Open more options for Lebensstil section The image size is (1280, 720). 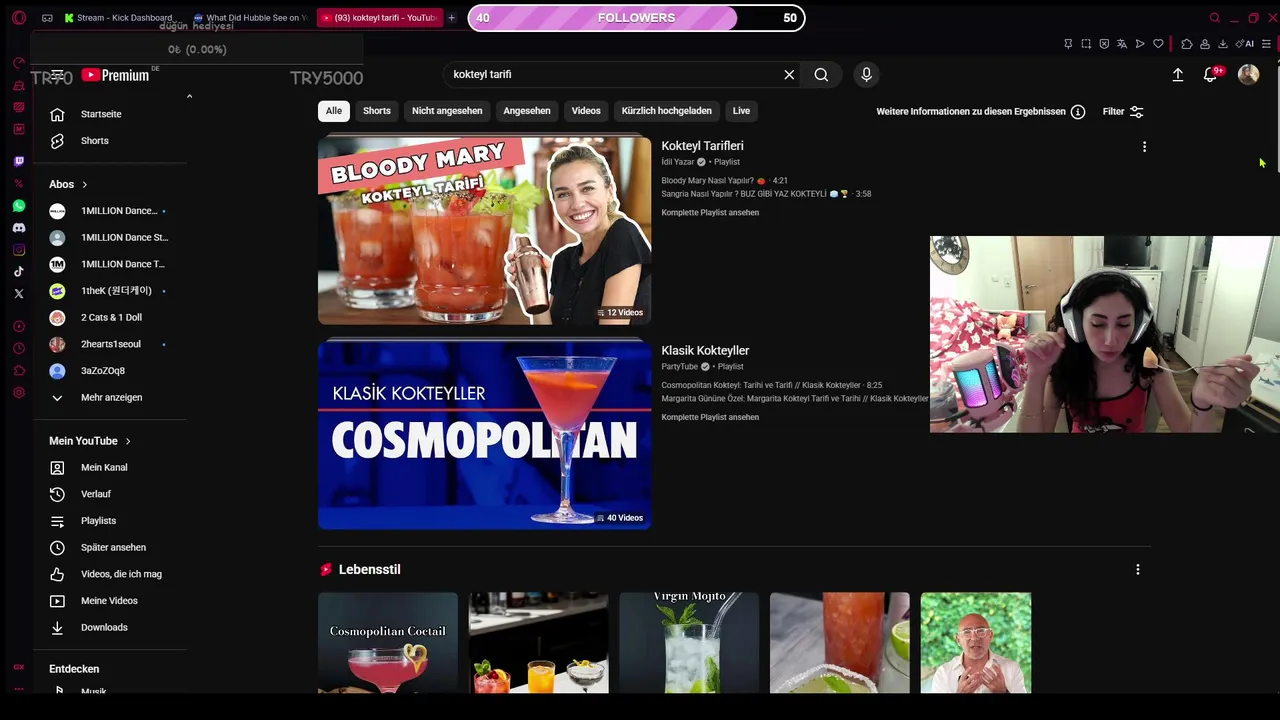coord(1137,570)
